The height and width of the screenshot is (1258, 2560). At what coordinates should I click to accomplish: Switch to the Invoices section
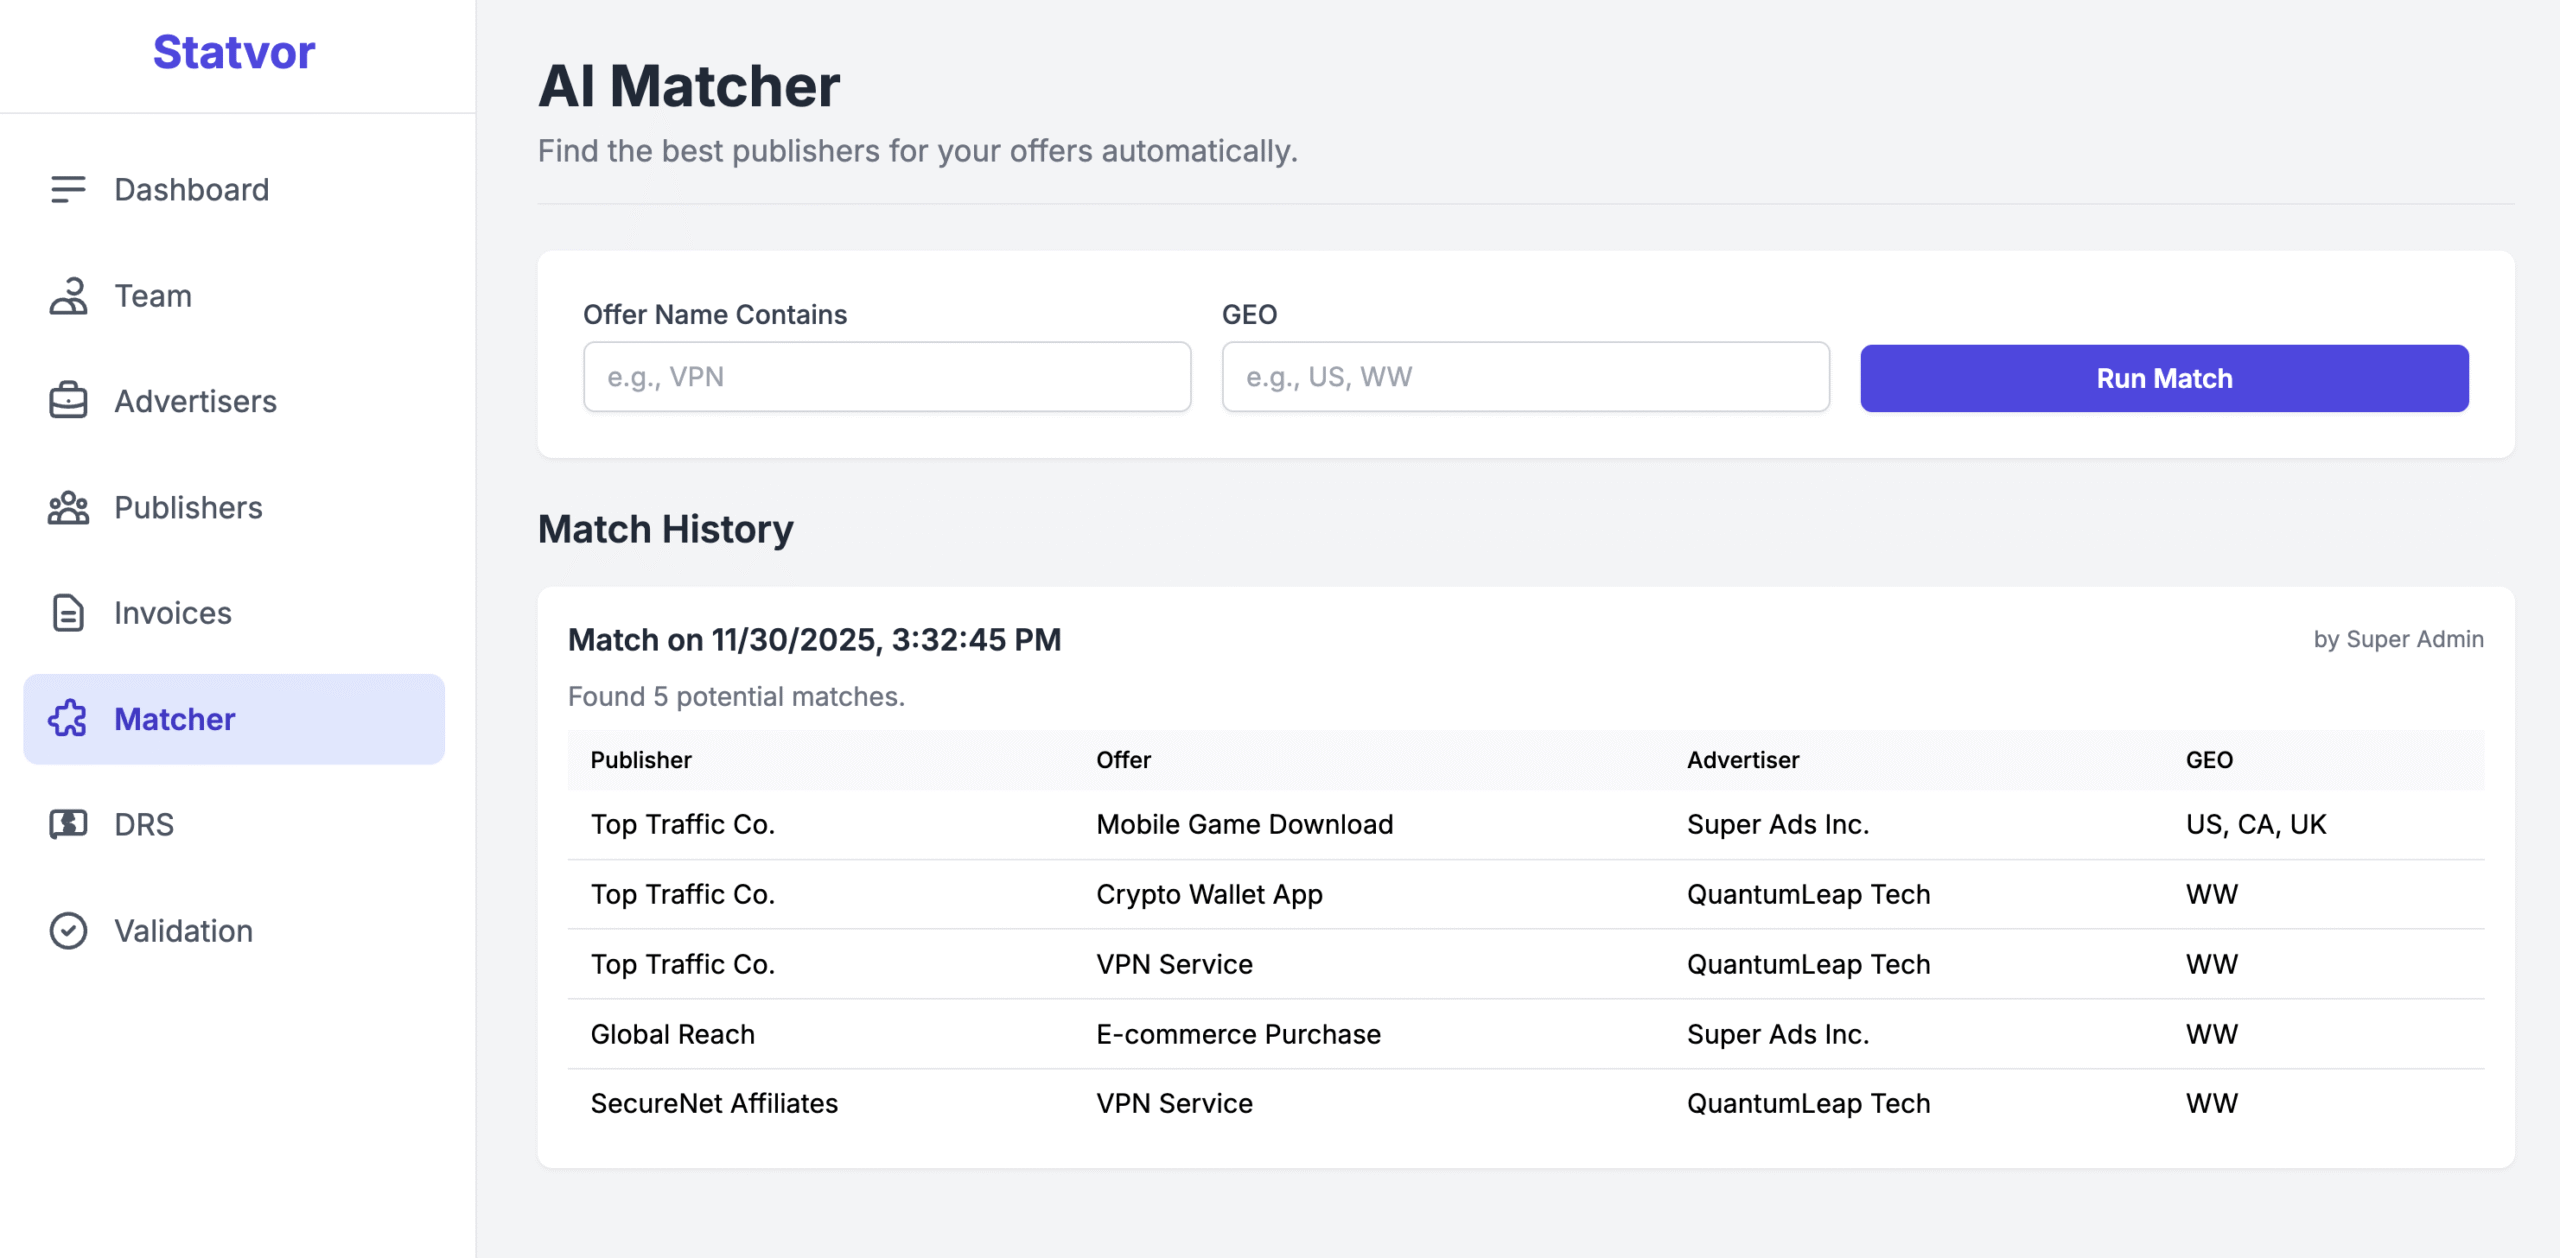tap(172, 613)
